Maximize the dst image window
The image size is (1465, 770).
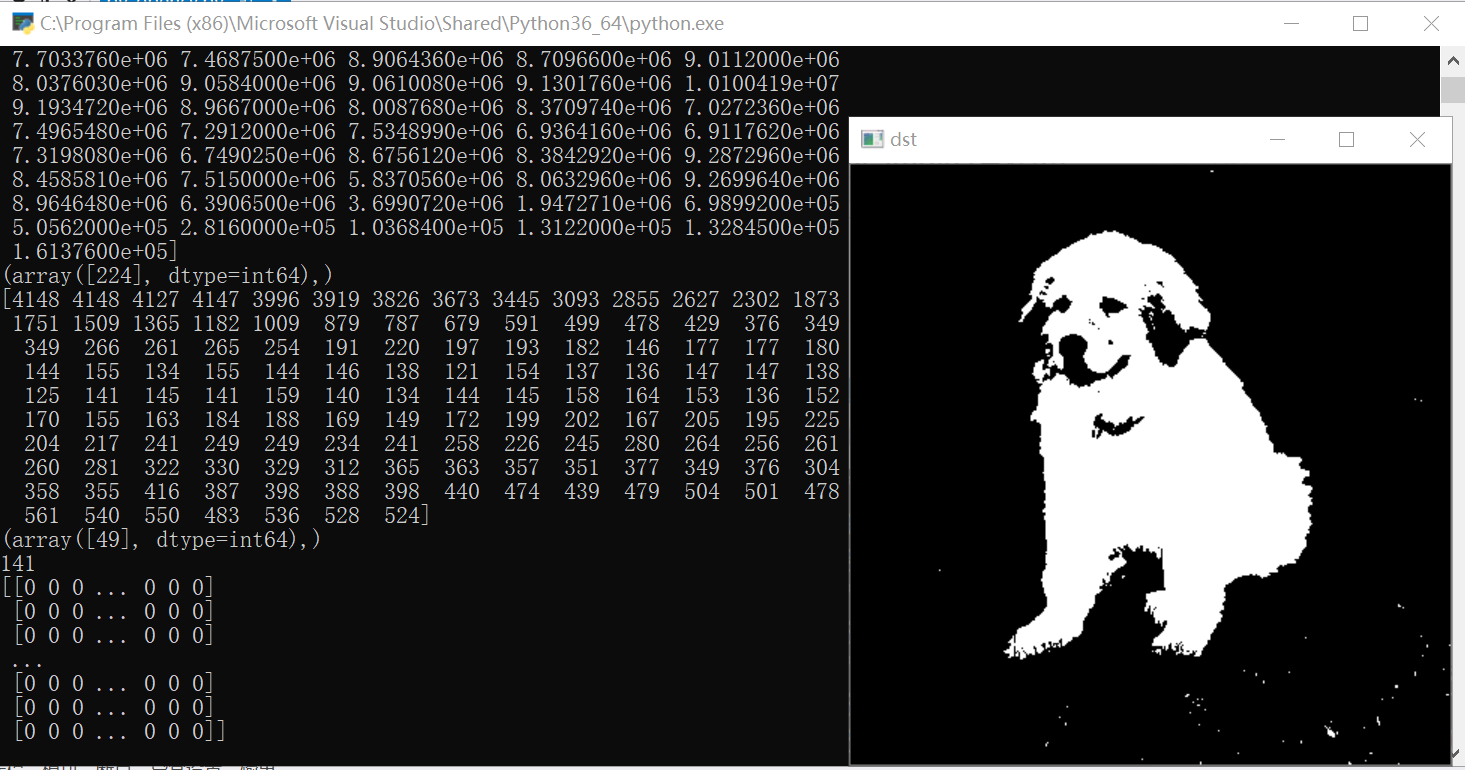coord(1346,140)
